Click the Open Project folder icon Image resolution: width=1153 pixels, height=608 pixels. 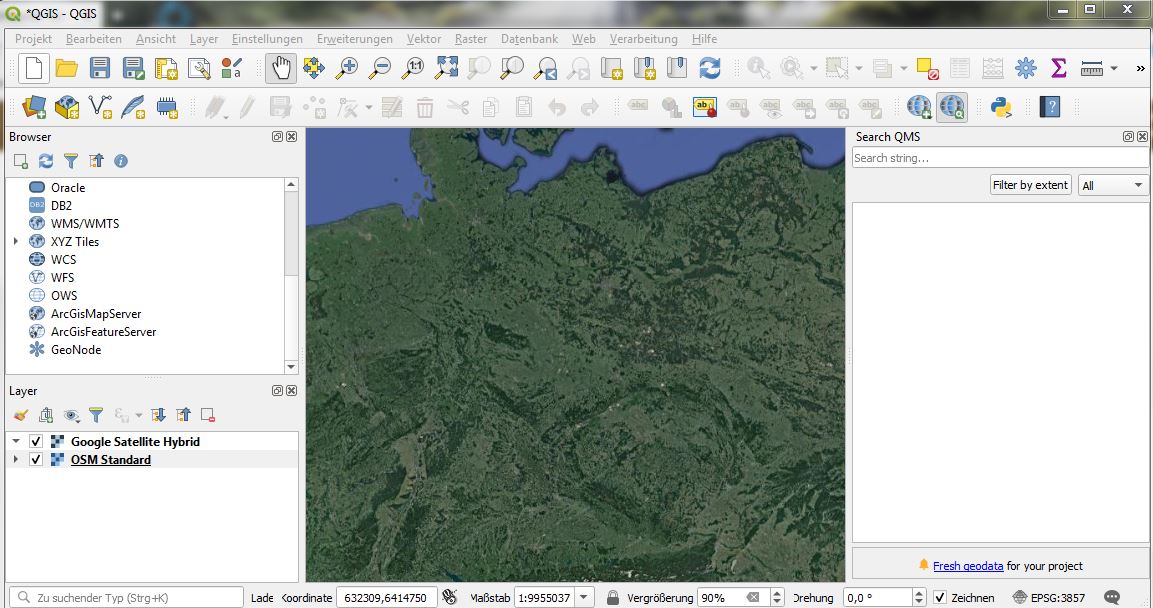tap(67, 68)
